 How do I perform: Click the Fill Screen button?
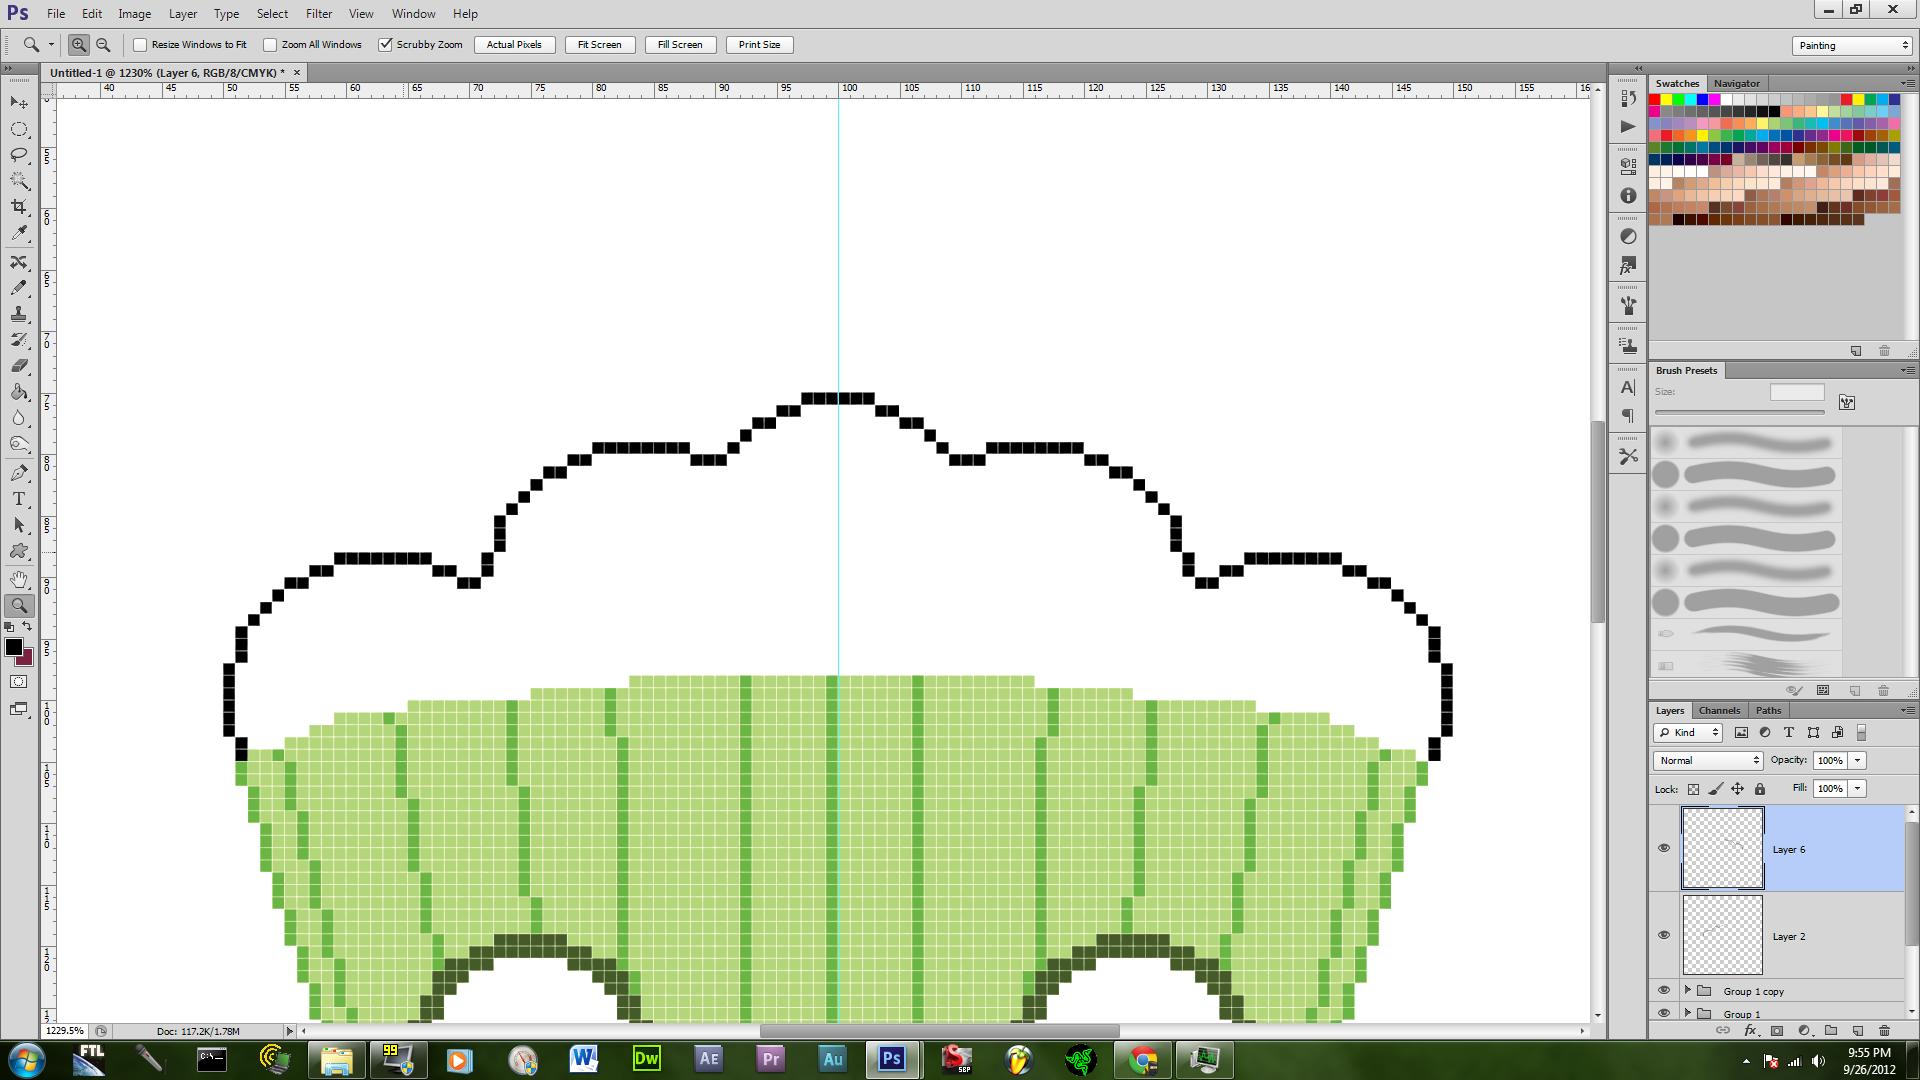680,45
